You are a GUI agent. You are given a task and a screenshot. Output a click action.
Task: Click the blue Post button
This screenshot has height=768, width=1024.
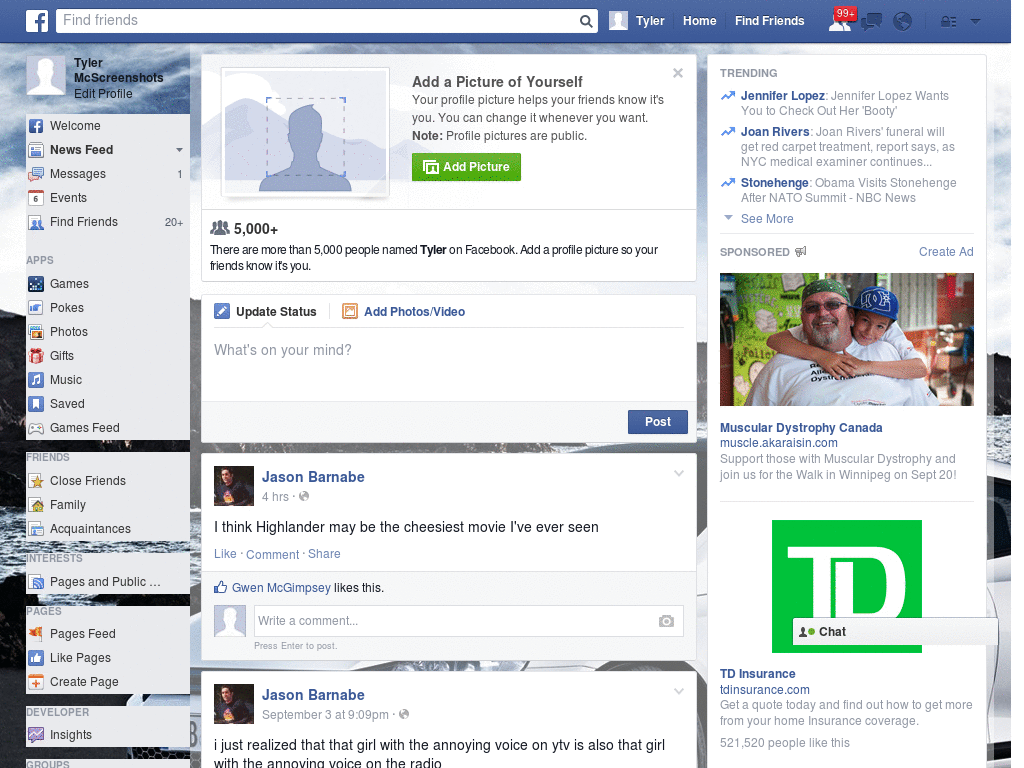point(658,422)
